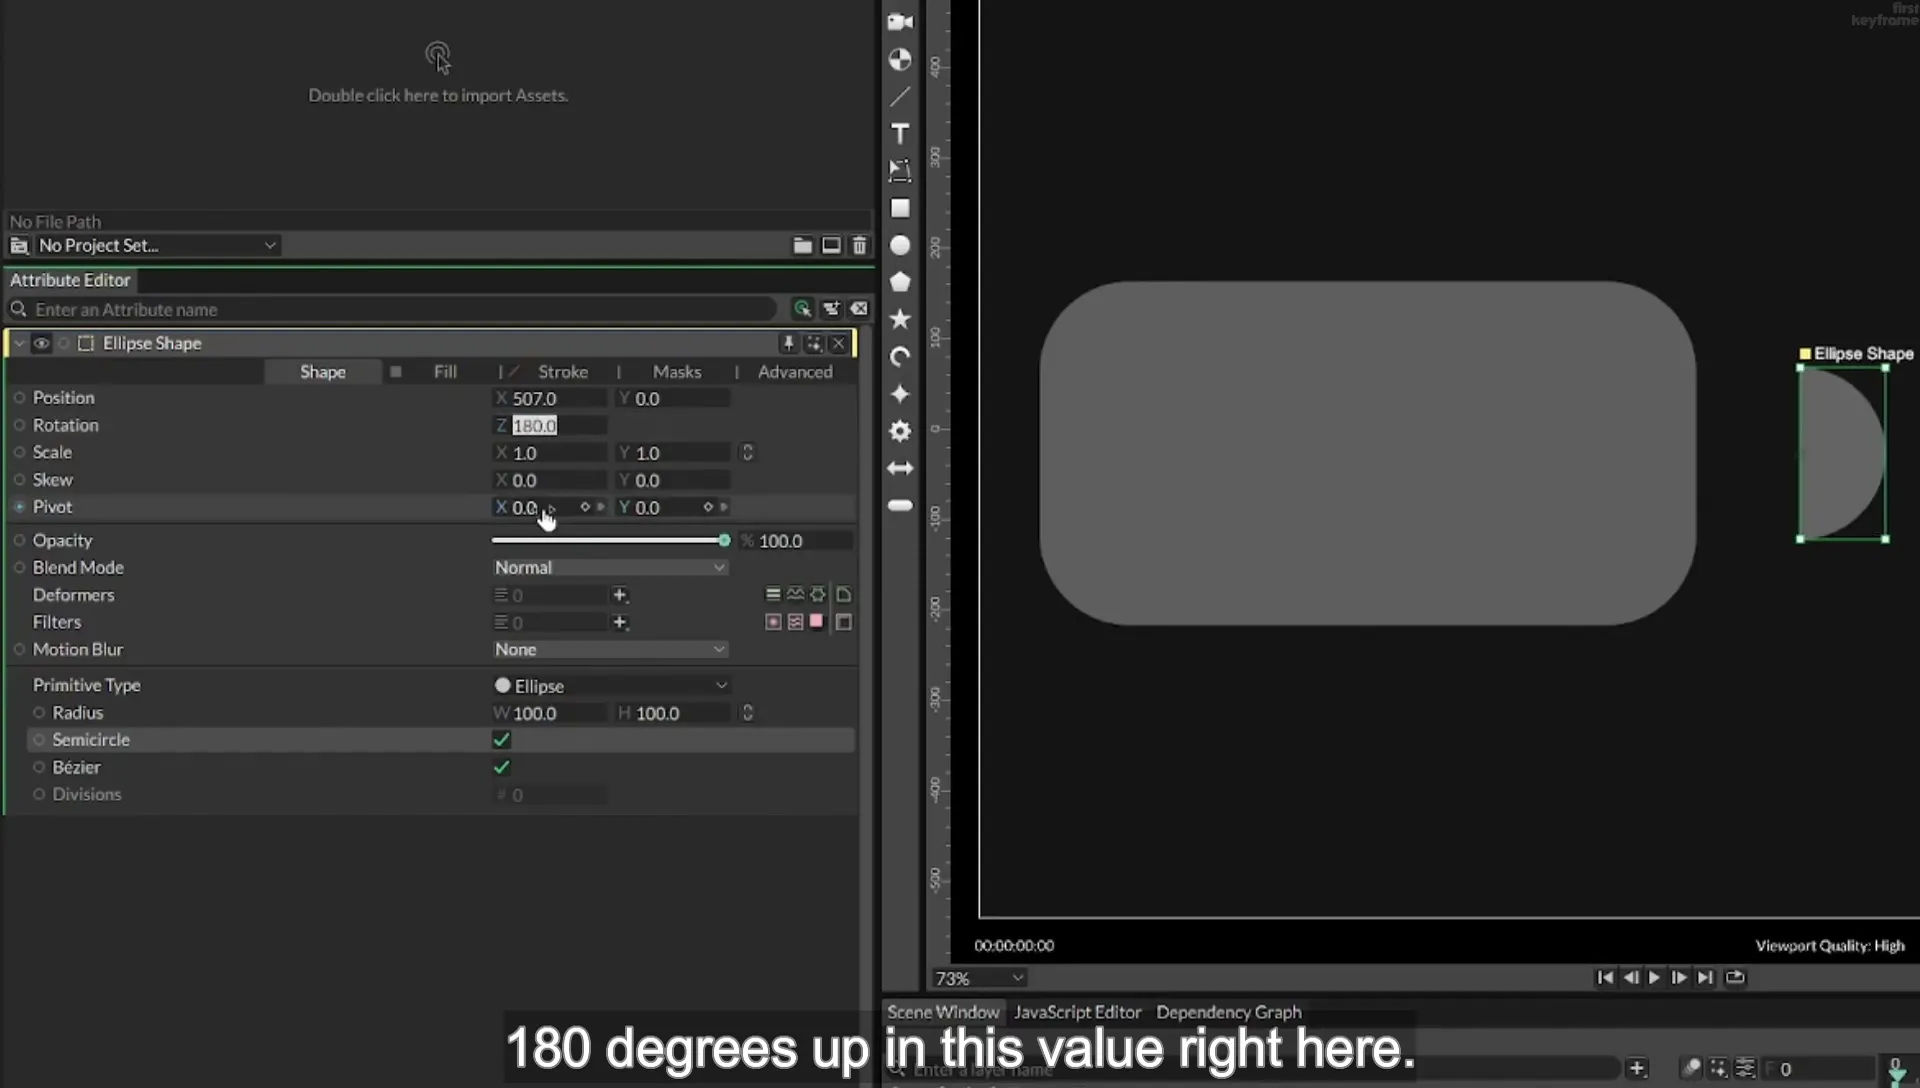Click the Opacity slider handle
Screen dimensions: 1920x1088
point(724,540)
